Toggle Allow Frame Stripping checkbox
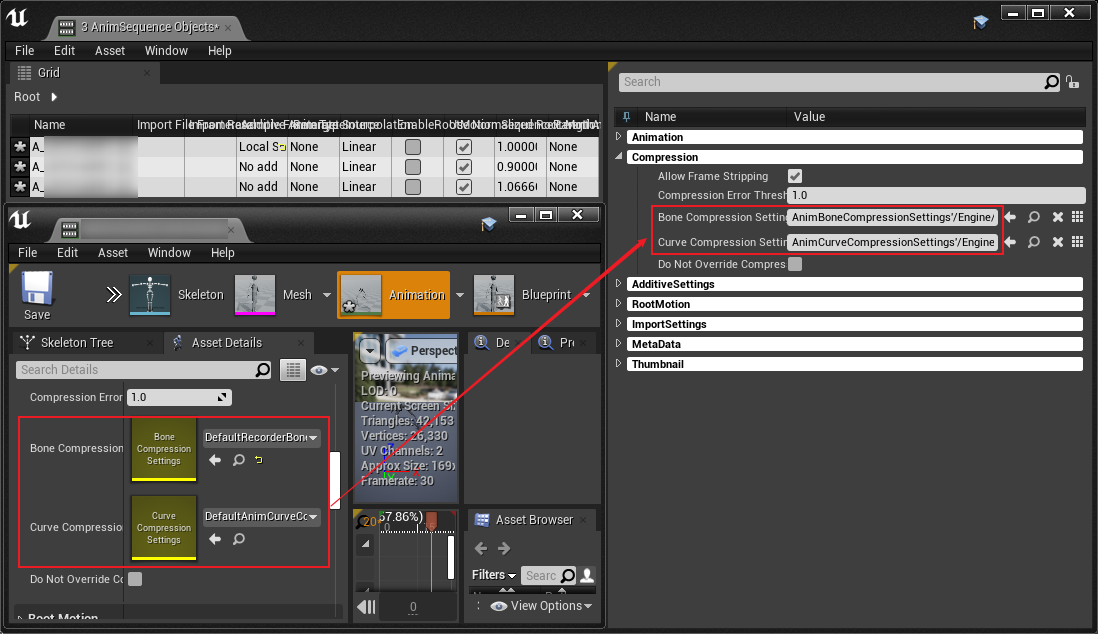This screenshot has width=1098, height=634. click(795, 176)
